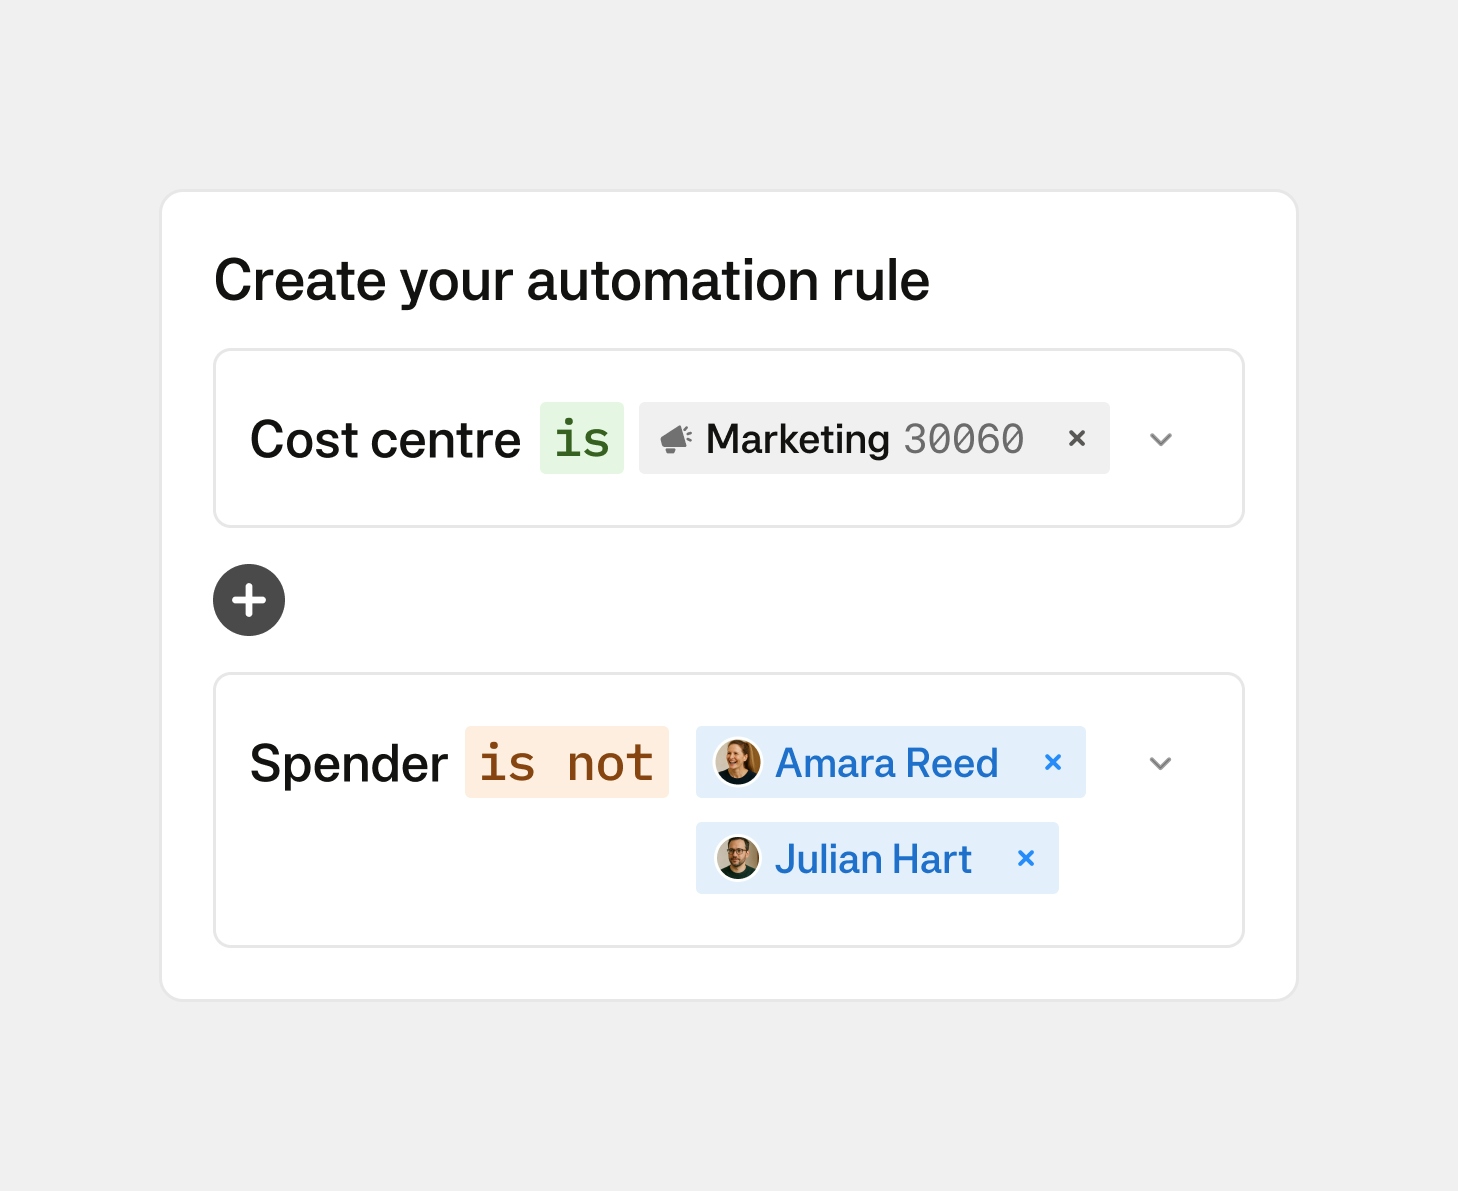Expand the Spender value dropdown
This screenshot has width=1458, height=1191.
coord(1160,763)
